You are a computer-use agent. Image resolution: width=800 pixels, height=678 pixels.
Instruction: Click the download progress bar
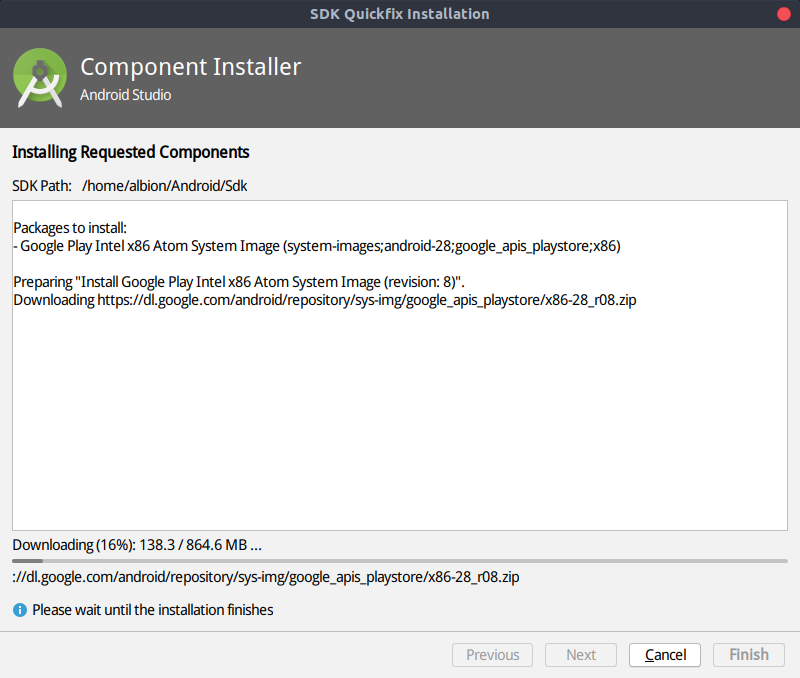pyautogui.click(x=400, y=562)
